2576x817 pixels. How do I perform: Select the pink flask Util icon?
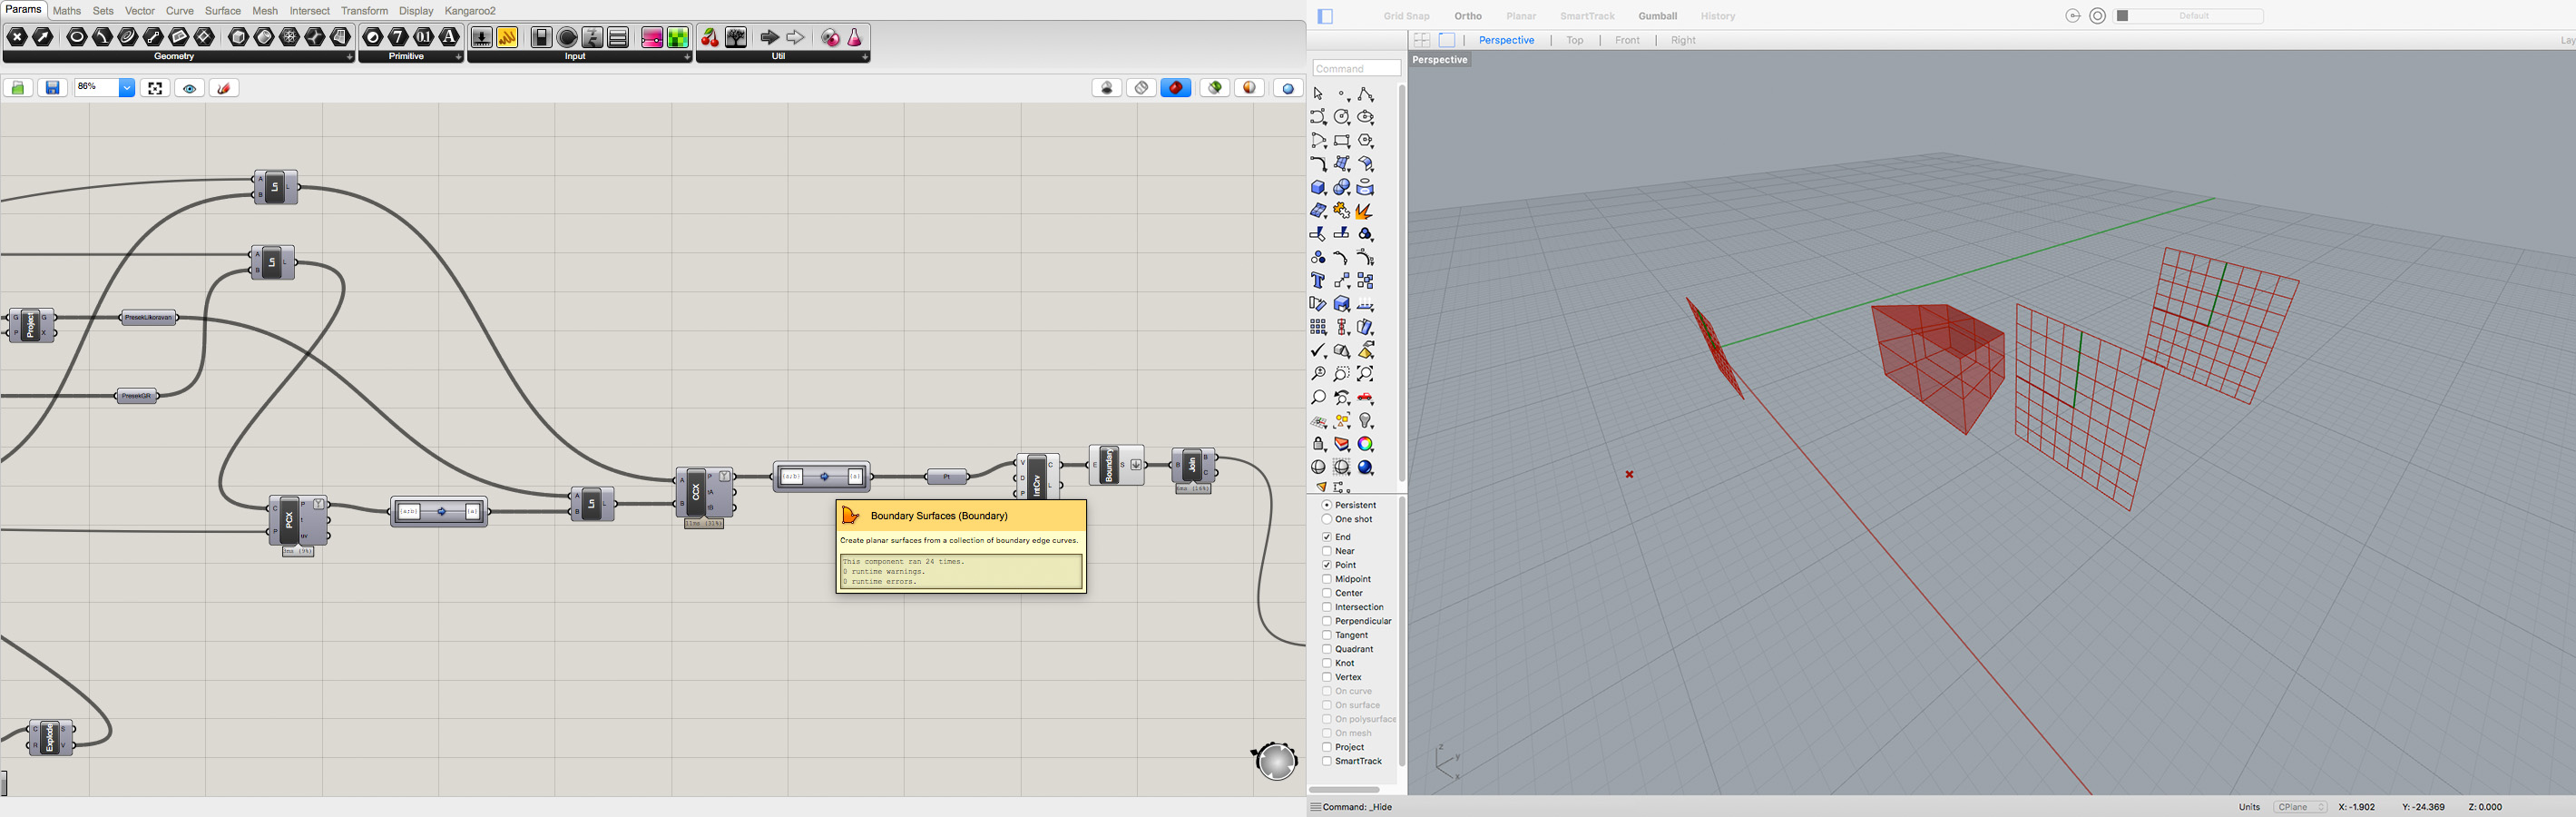click(855, 37)
